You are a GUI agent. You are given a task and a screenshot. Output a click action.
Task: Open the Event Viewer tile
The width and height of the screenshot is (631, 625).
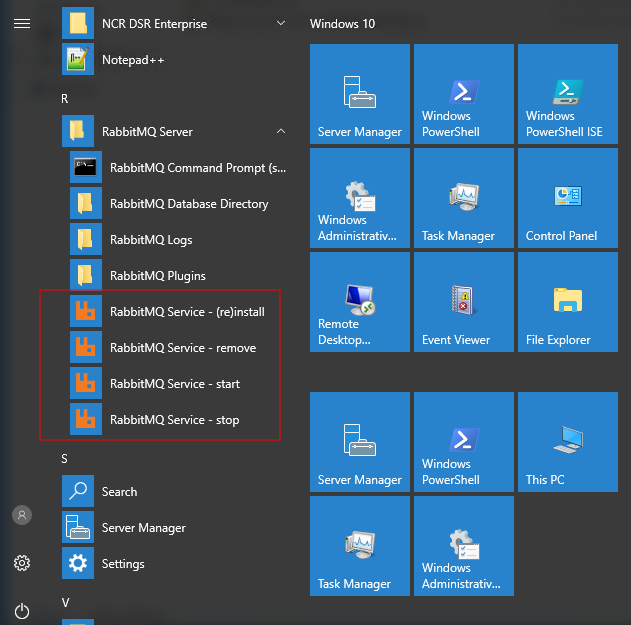(464, 302)
